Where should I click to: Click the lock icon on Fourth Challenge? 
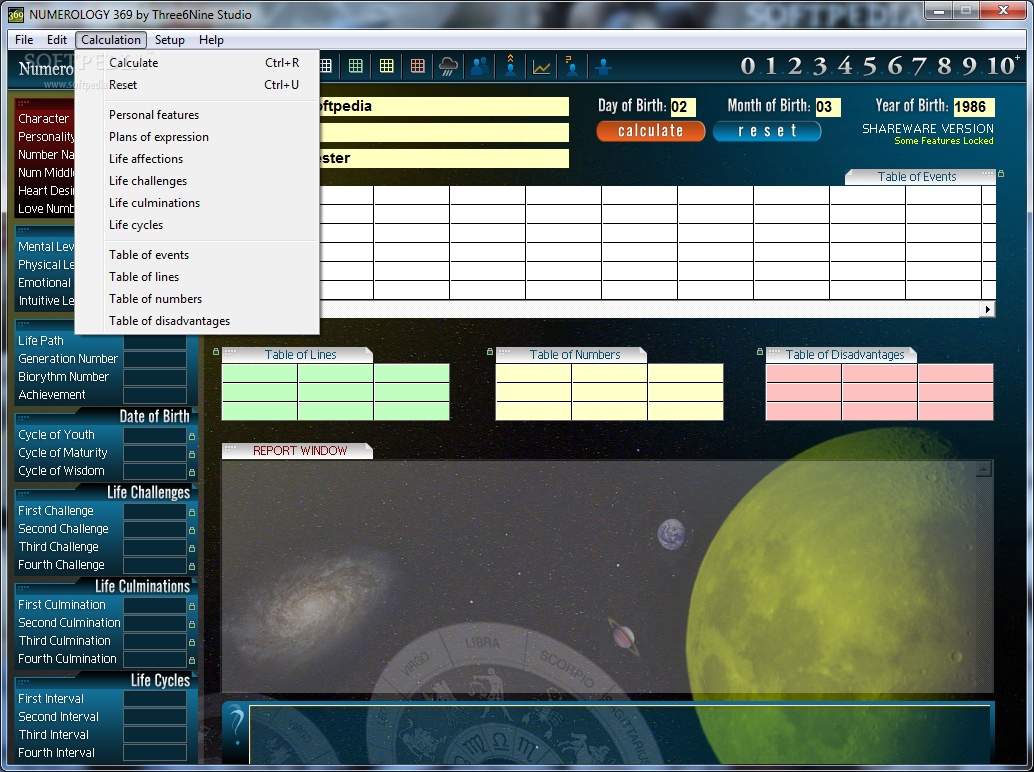click(x=192, y=566)
